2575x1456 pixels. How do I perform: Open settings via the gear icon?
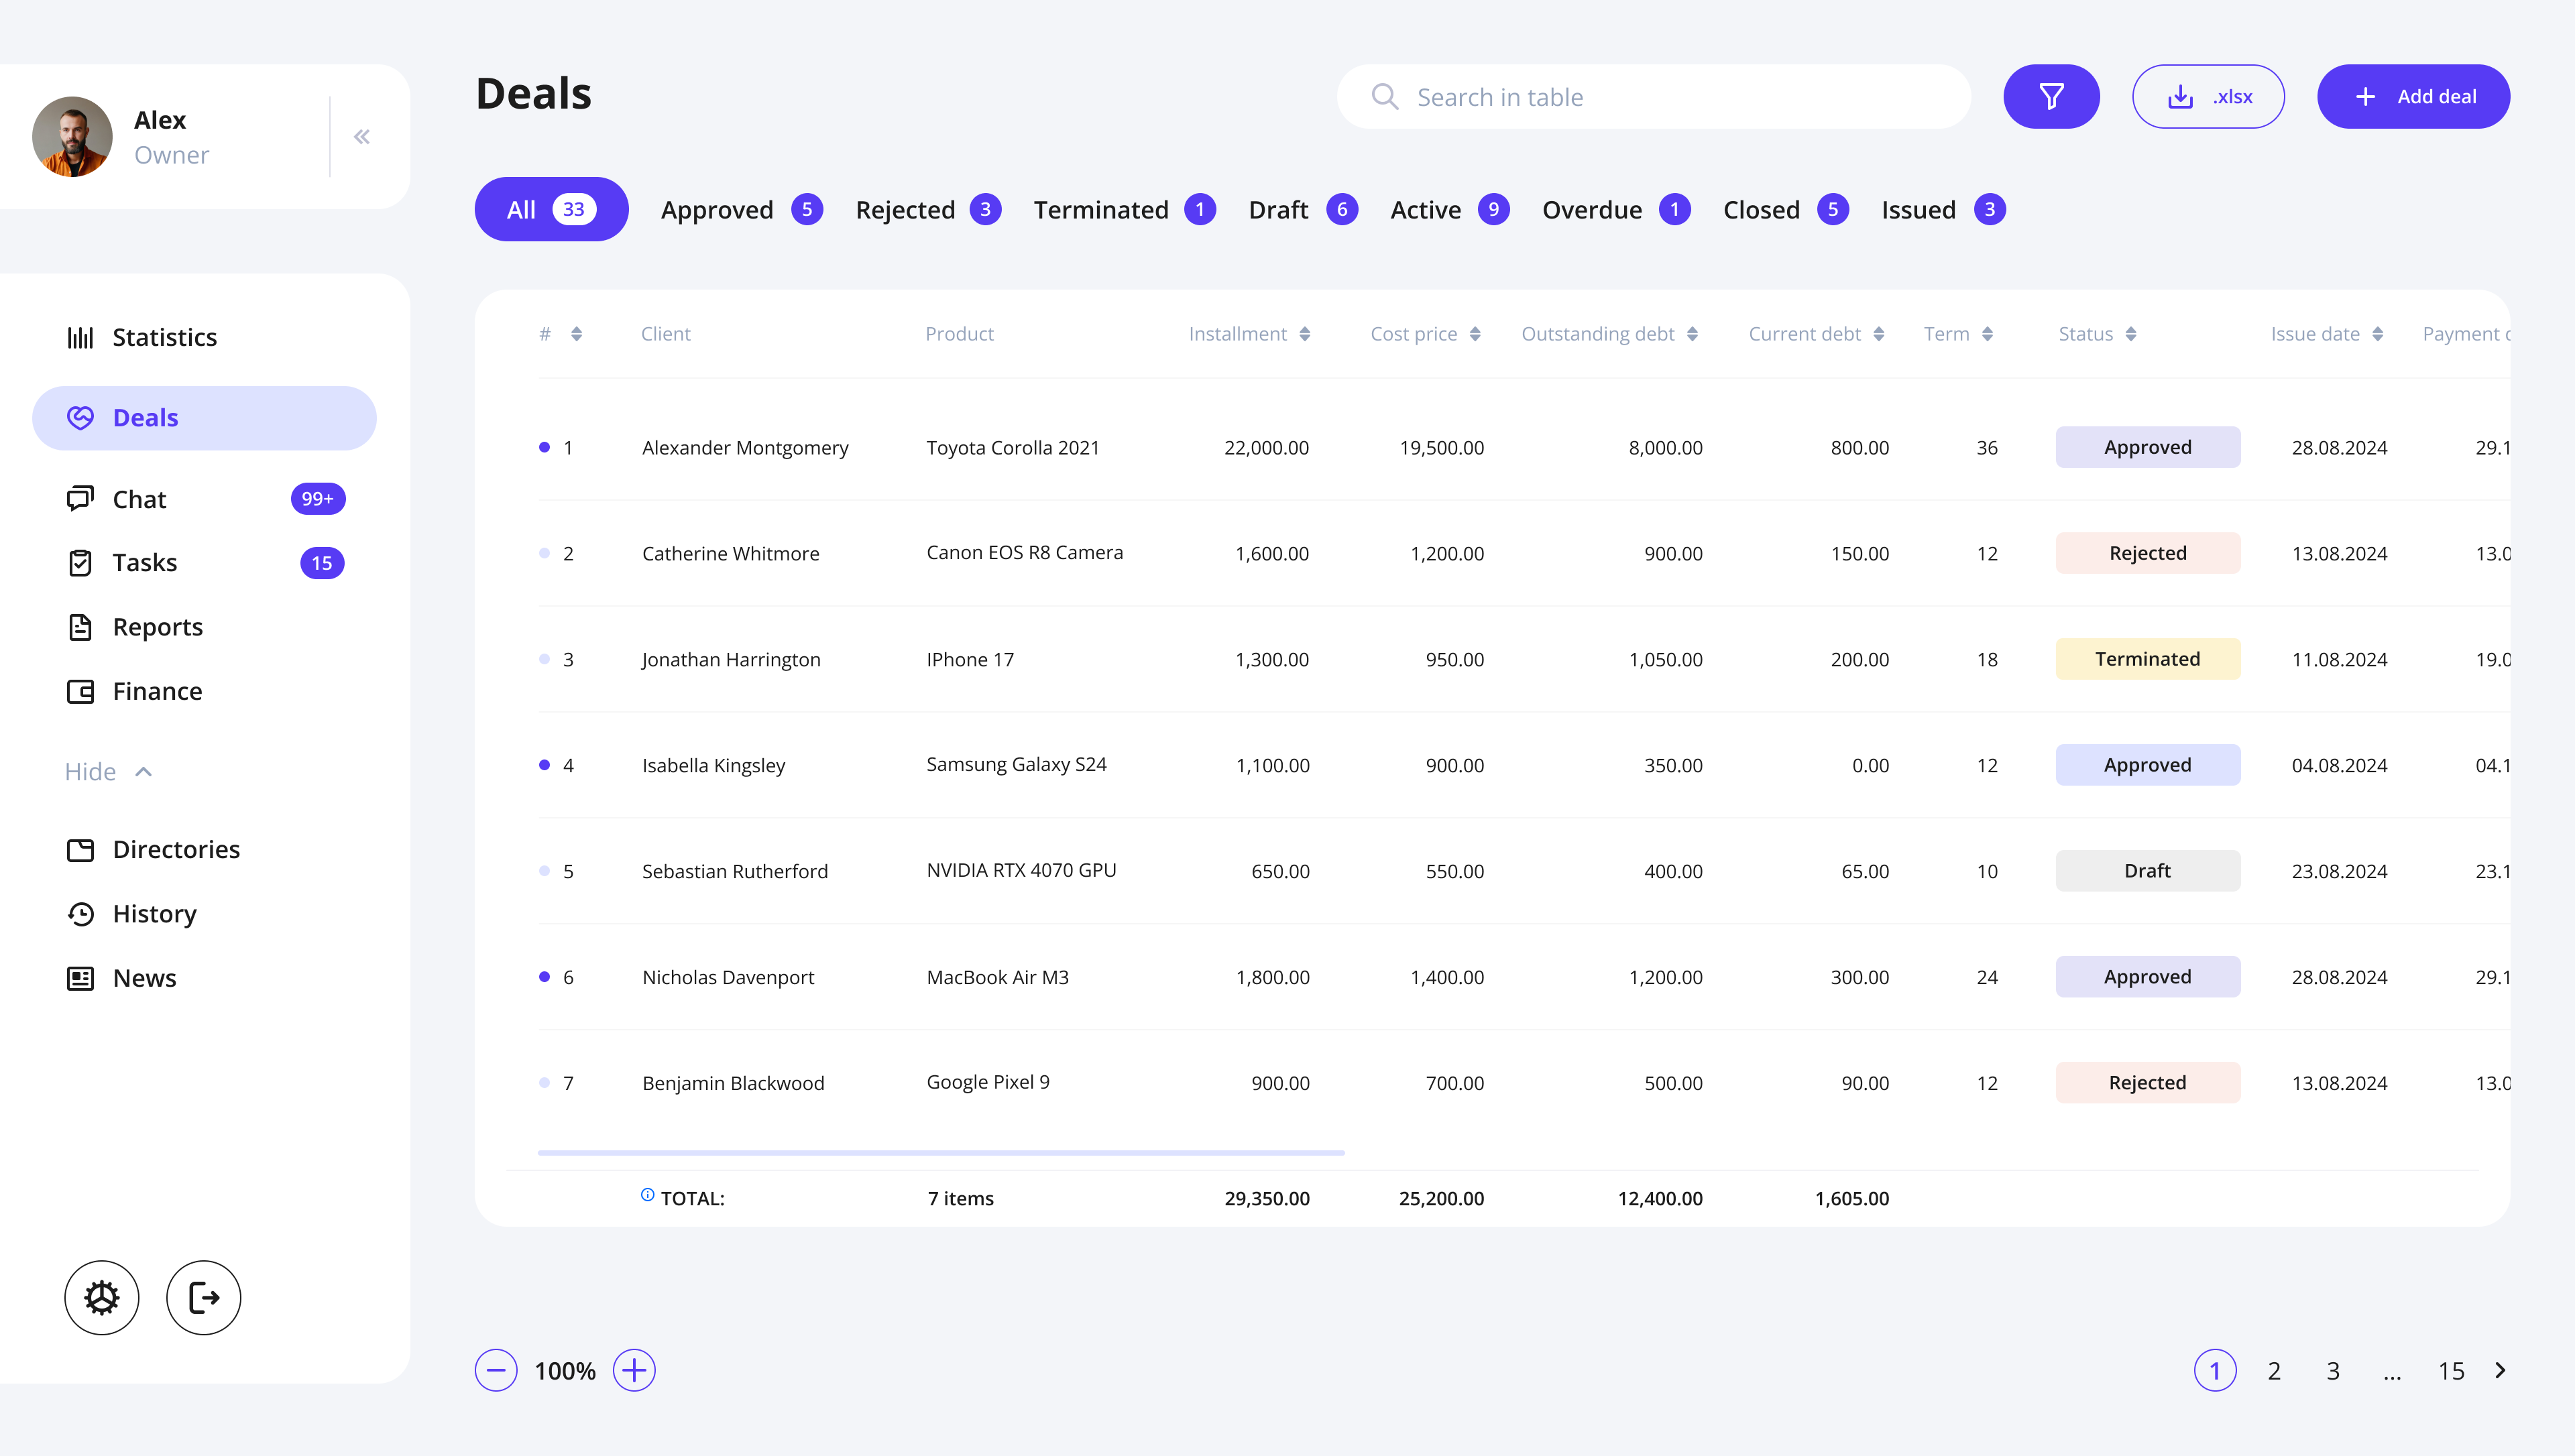[x=101, y=1297]
